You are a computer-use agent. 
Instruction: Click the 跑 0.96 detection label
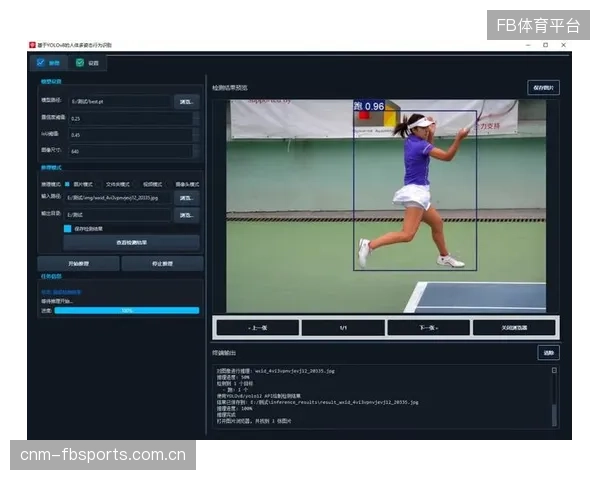point(369,106)
